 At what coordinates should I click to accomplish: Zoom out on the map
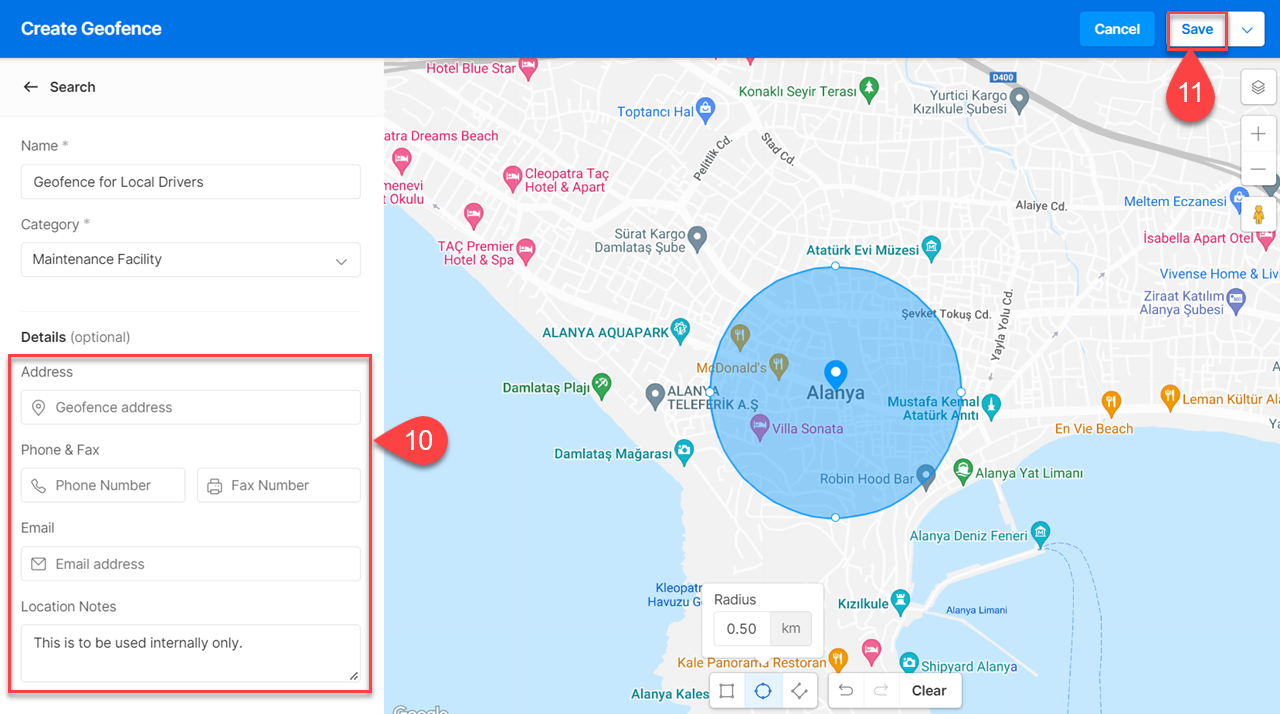(x=1258, y=168)
